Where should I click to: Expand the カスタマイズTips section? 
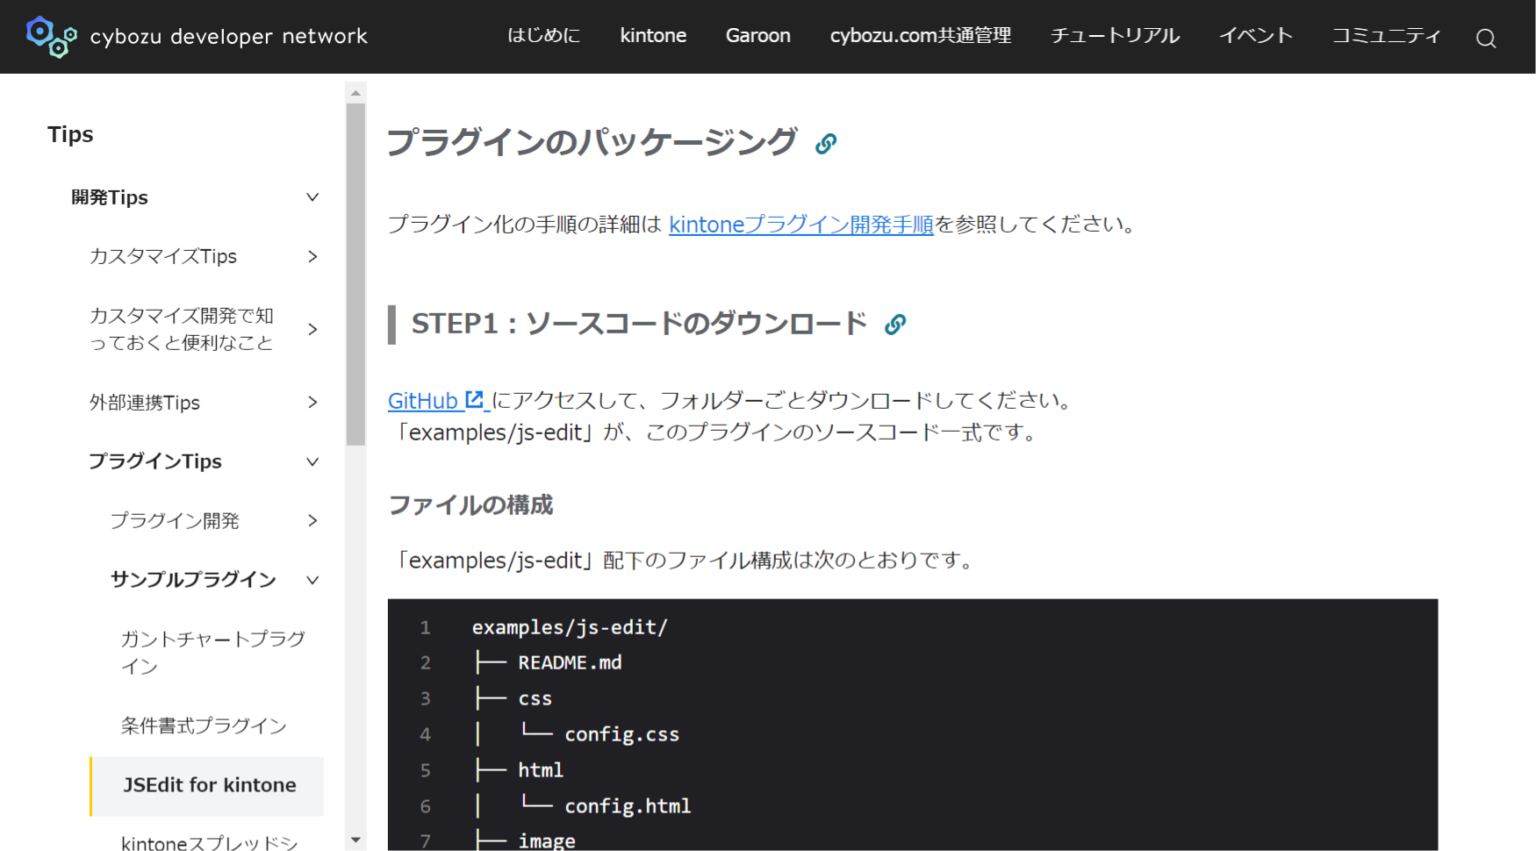[313, 257]
